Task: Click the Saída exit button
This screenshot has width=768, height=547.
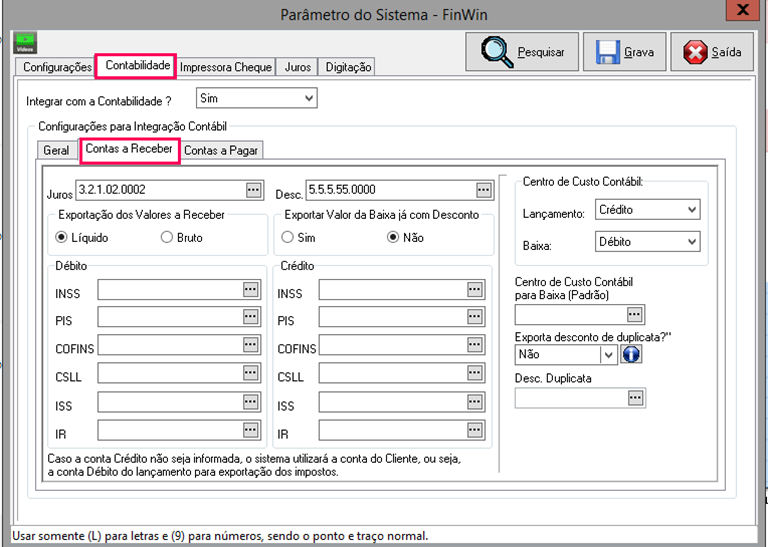Action: click(x=712, y=52)
